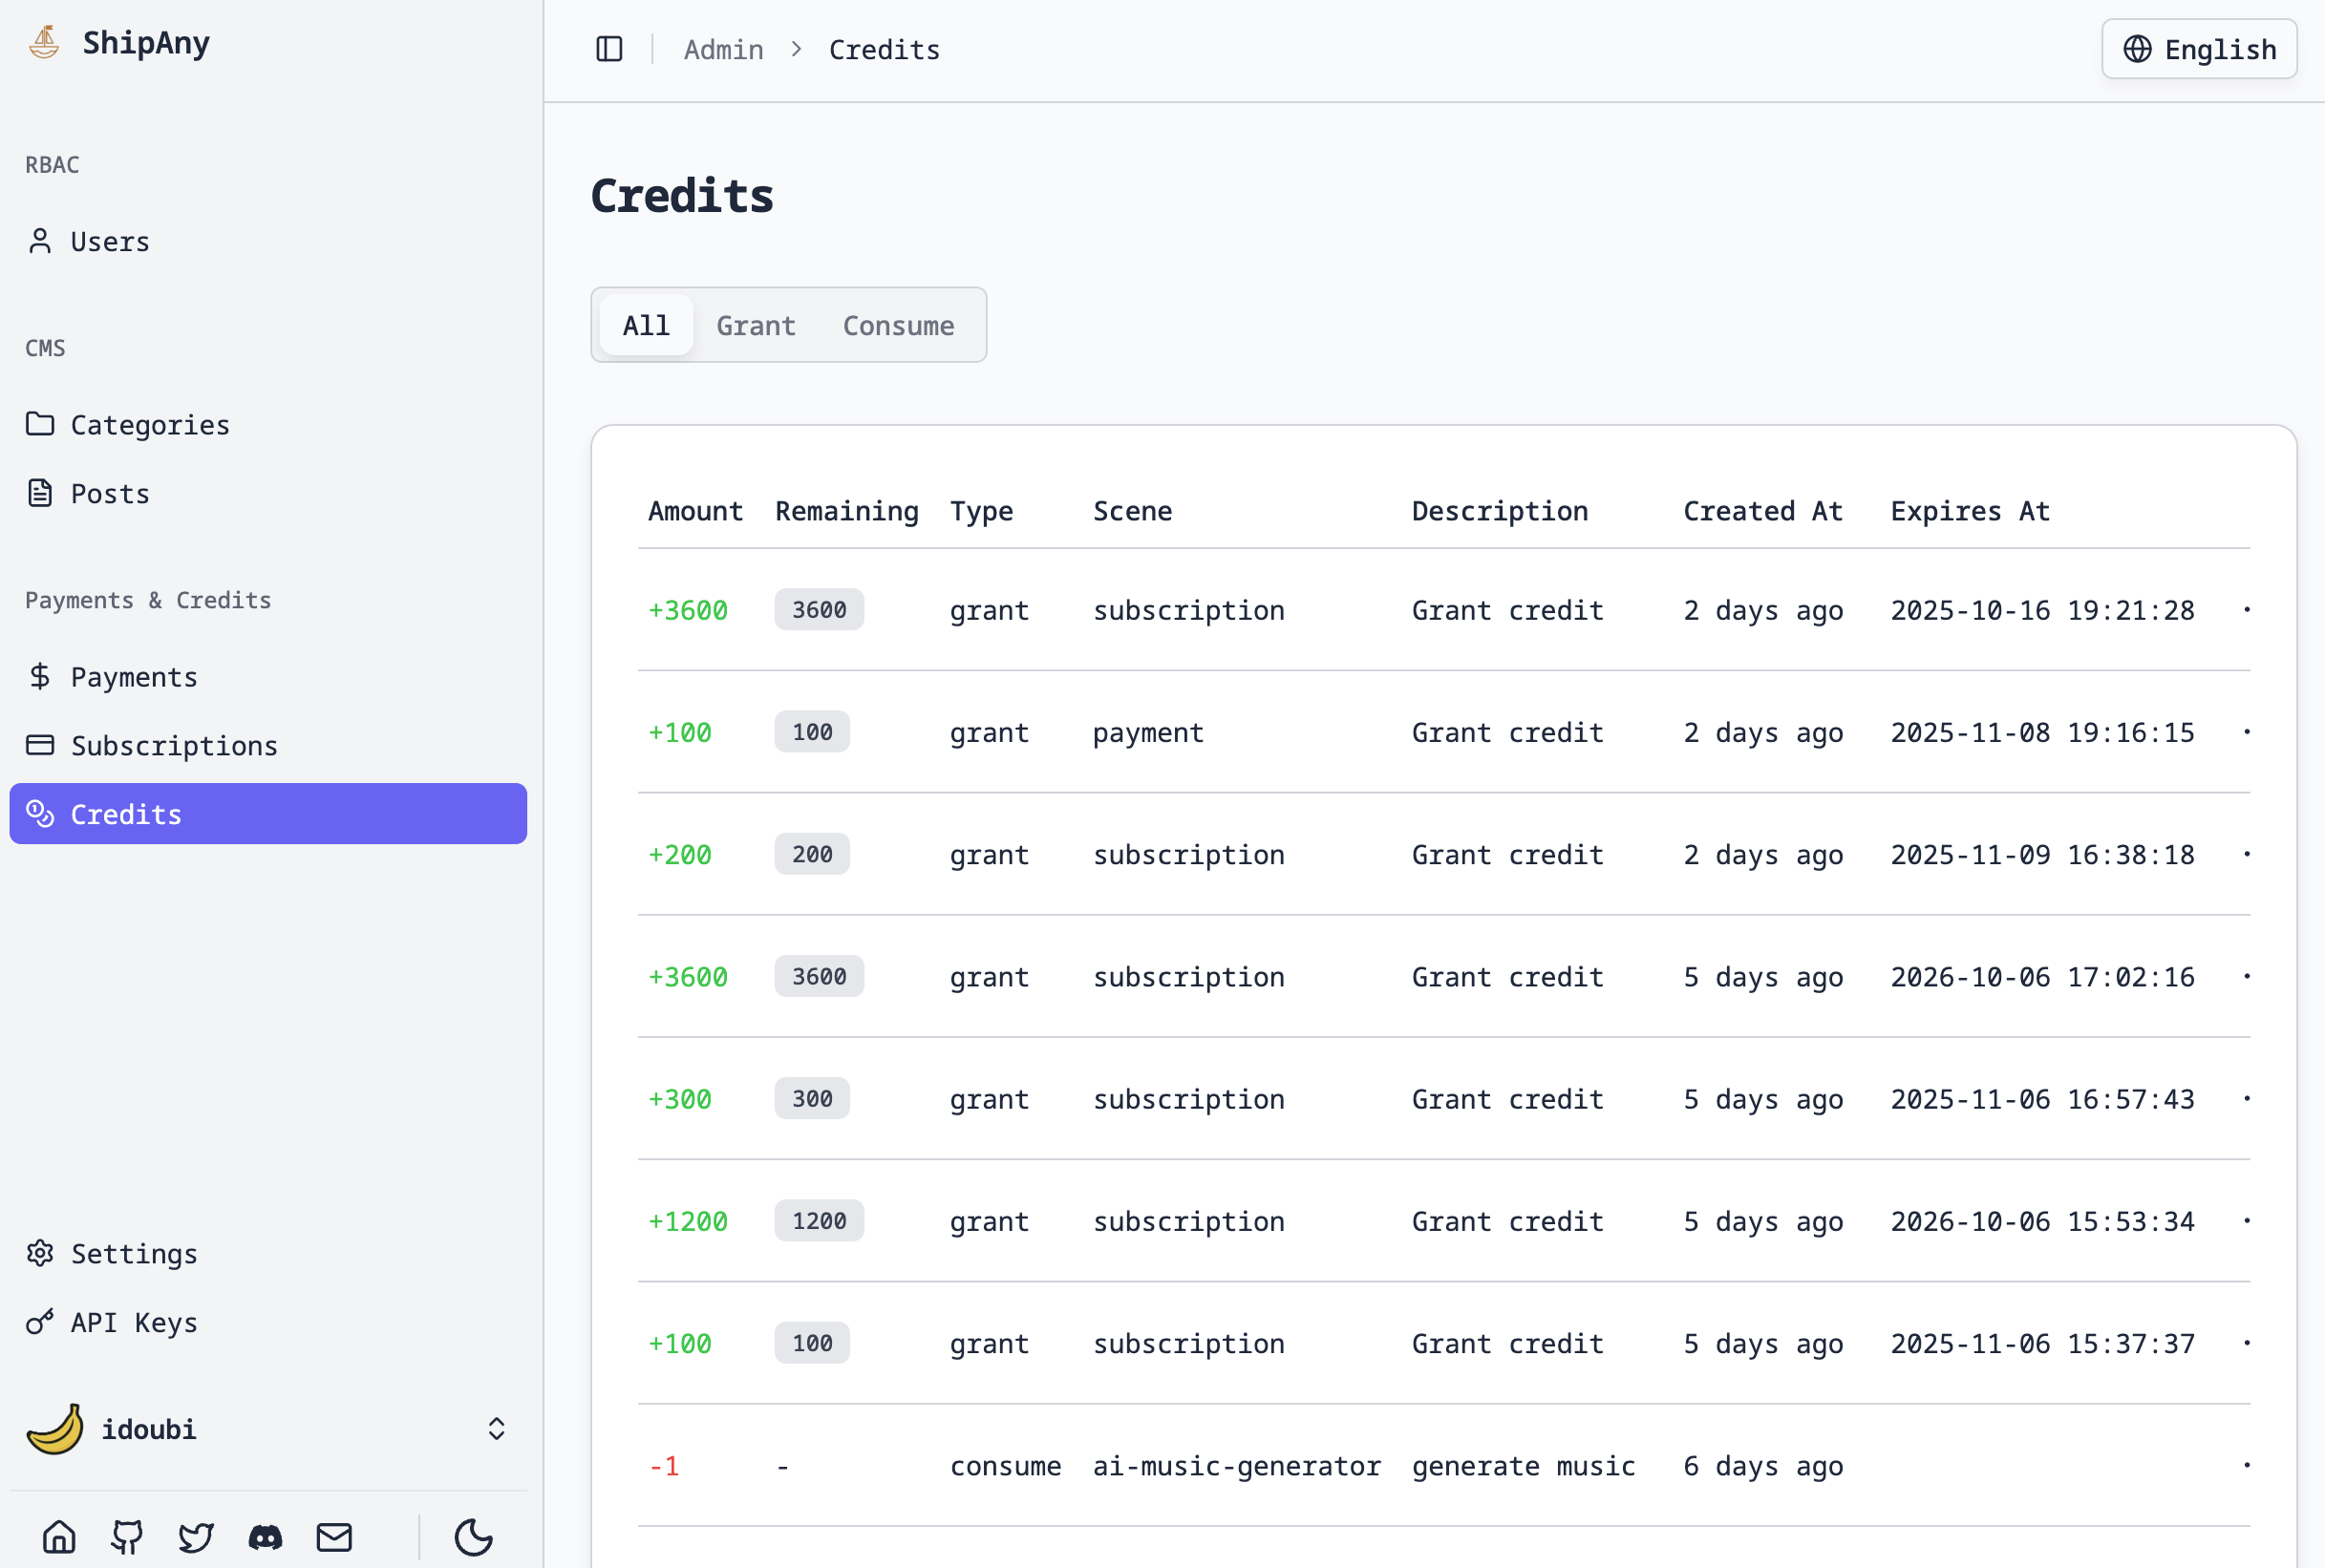Open Discord via the footer icon
The width and height of the screenshot is (2325, 1568).
pyautogui.click(x=265, y=1537)
